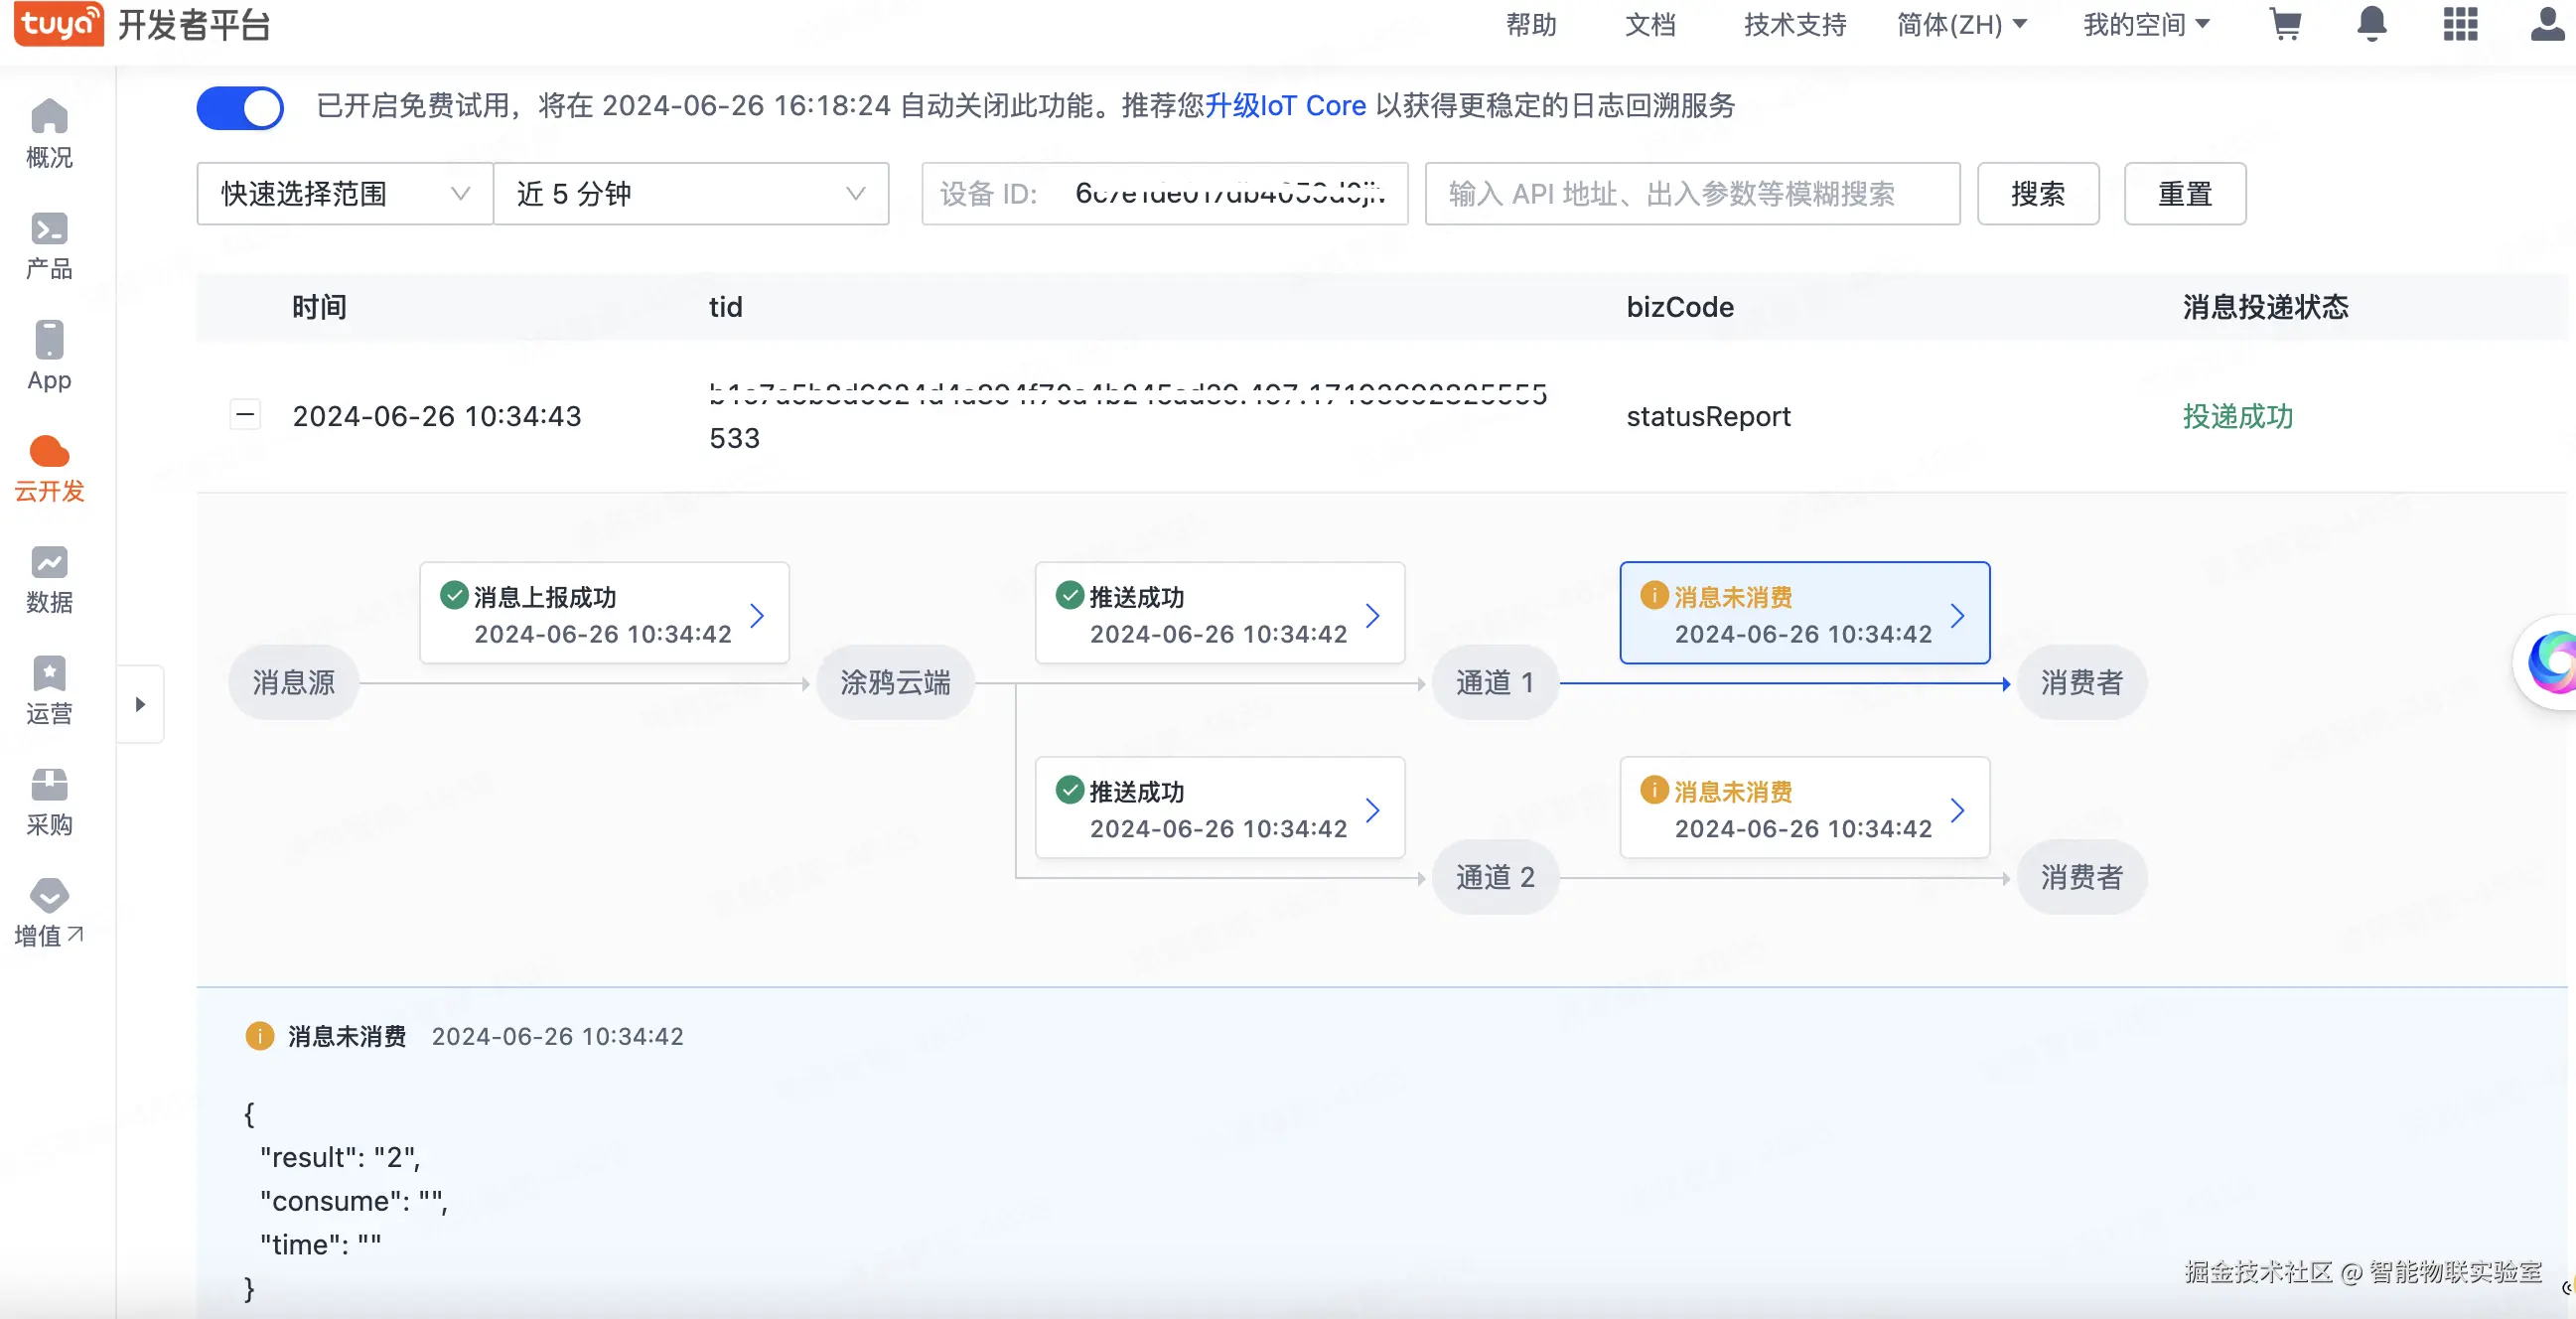Open 消息上报成功 step details card
The image size is (2576, 1319).
(x=604, y=613)
